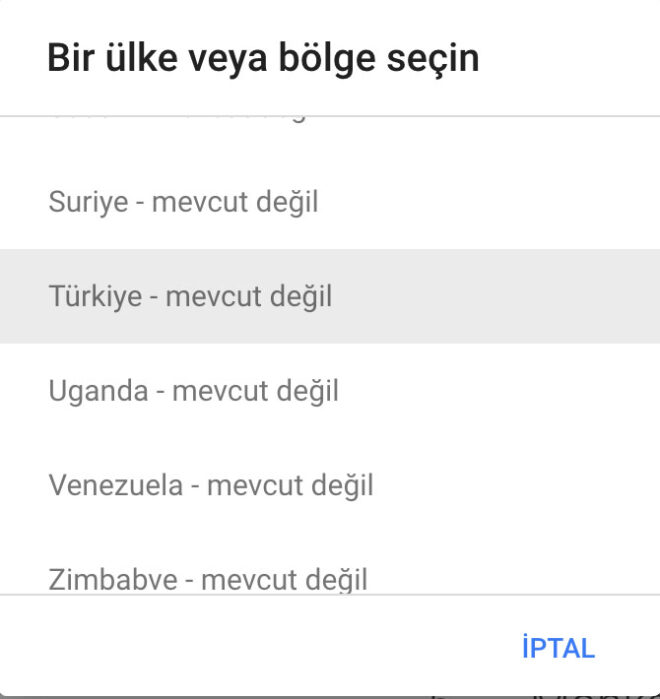Select the Venezuela list entry

click(x=330, y=485)
